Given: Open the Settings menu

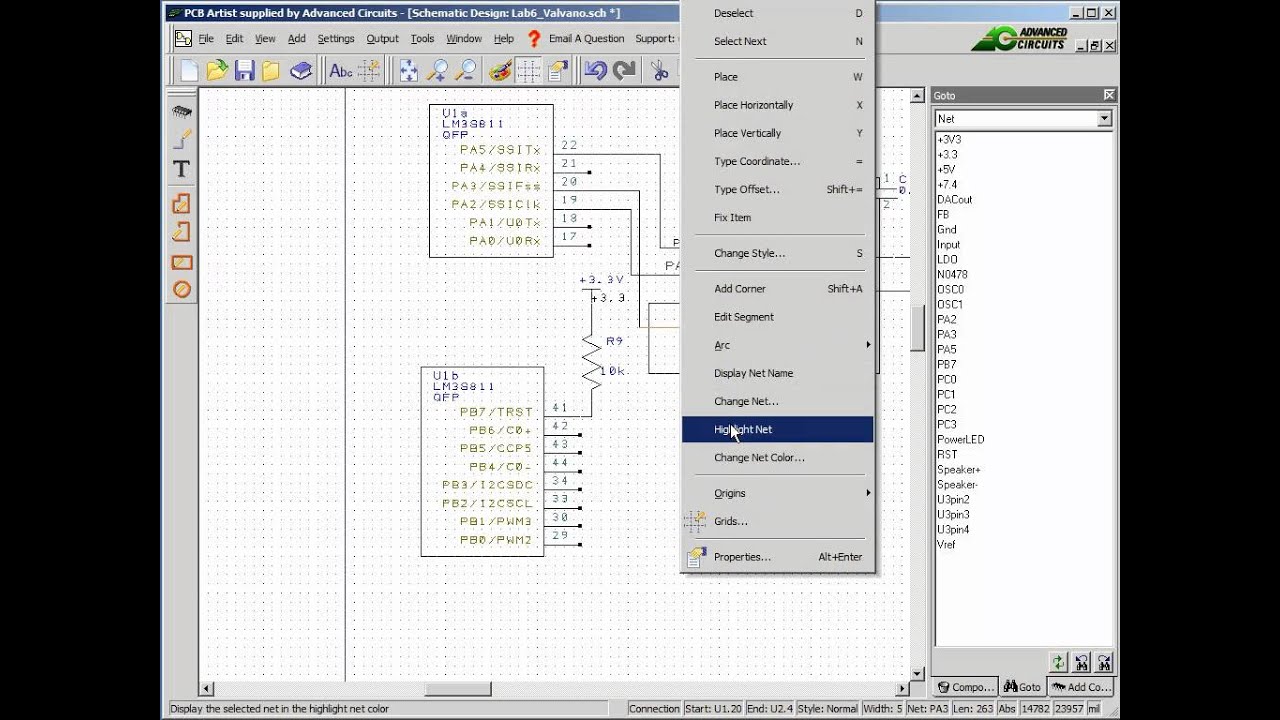Looking at the screenshot, I should coord(335,39).
